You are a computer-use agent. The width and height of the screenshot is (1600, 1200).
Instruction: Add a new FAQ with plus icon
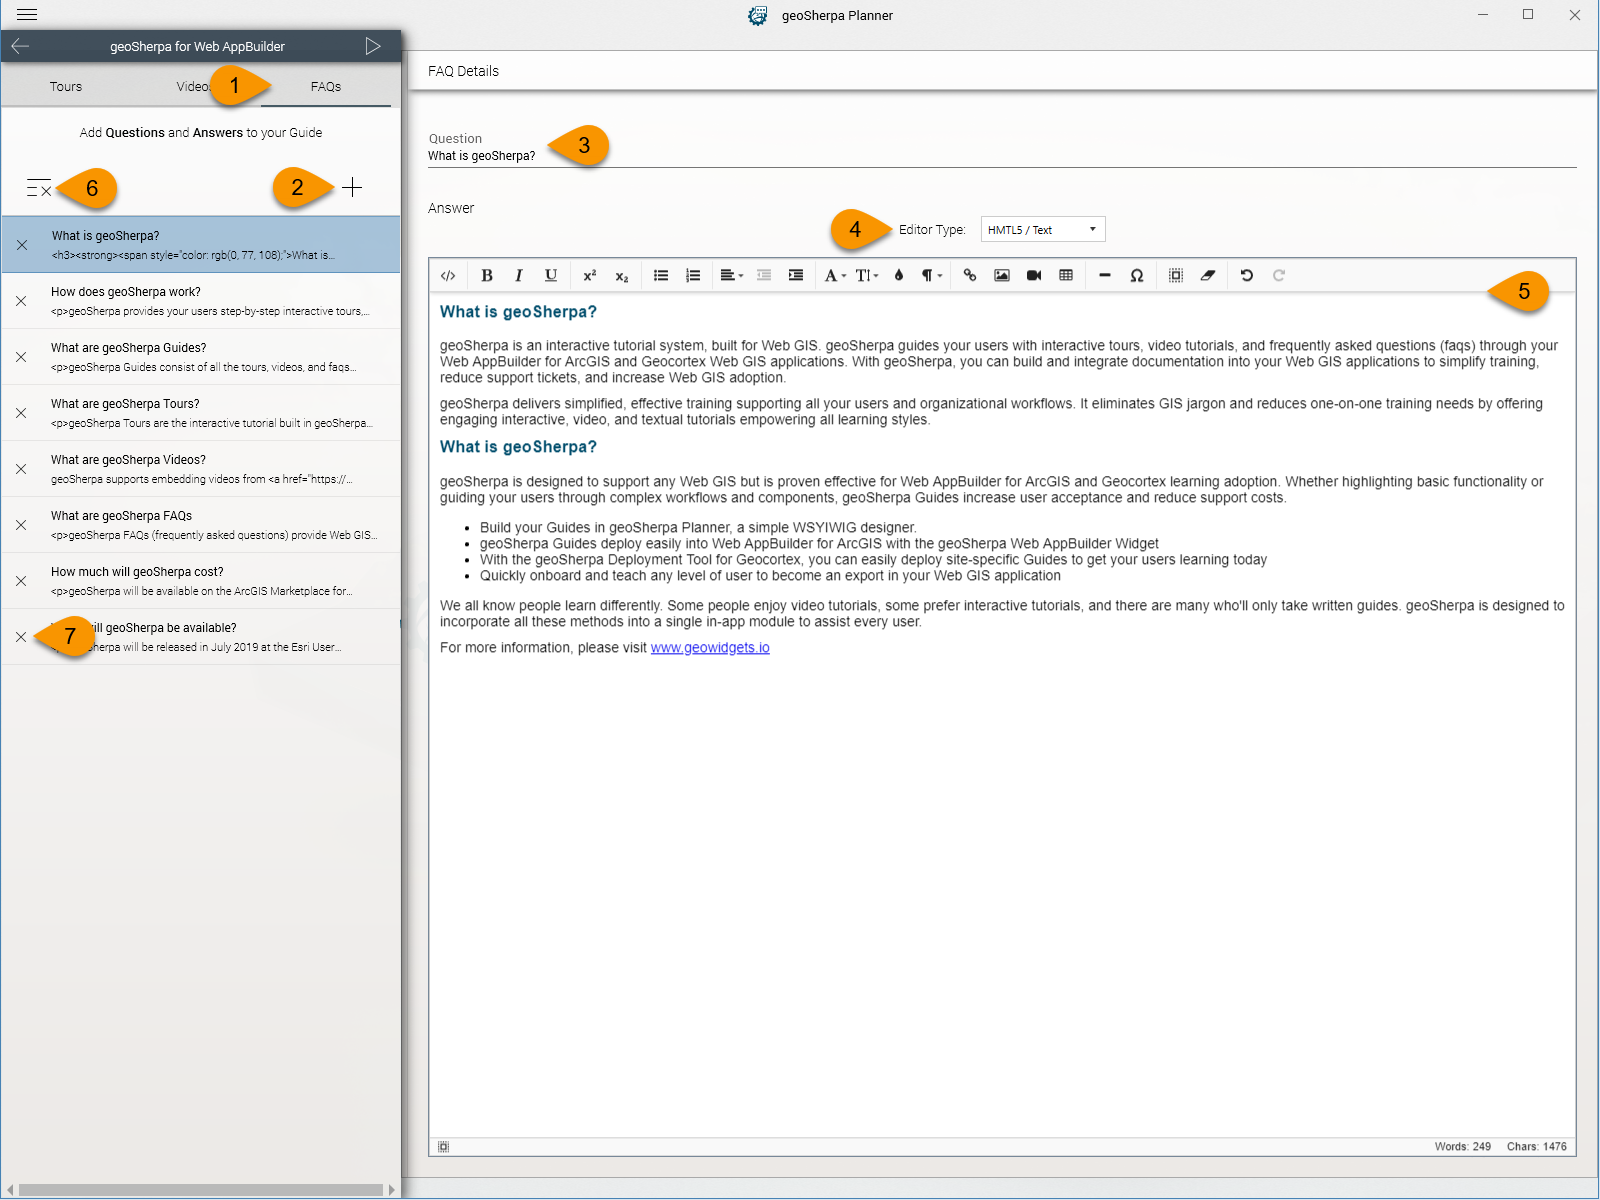point(352,187)
